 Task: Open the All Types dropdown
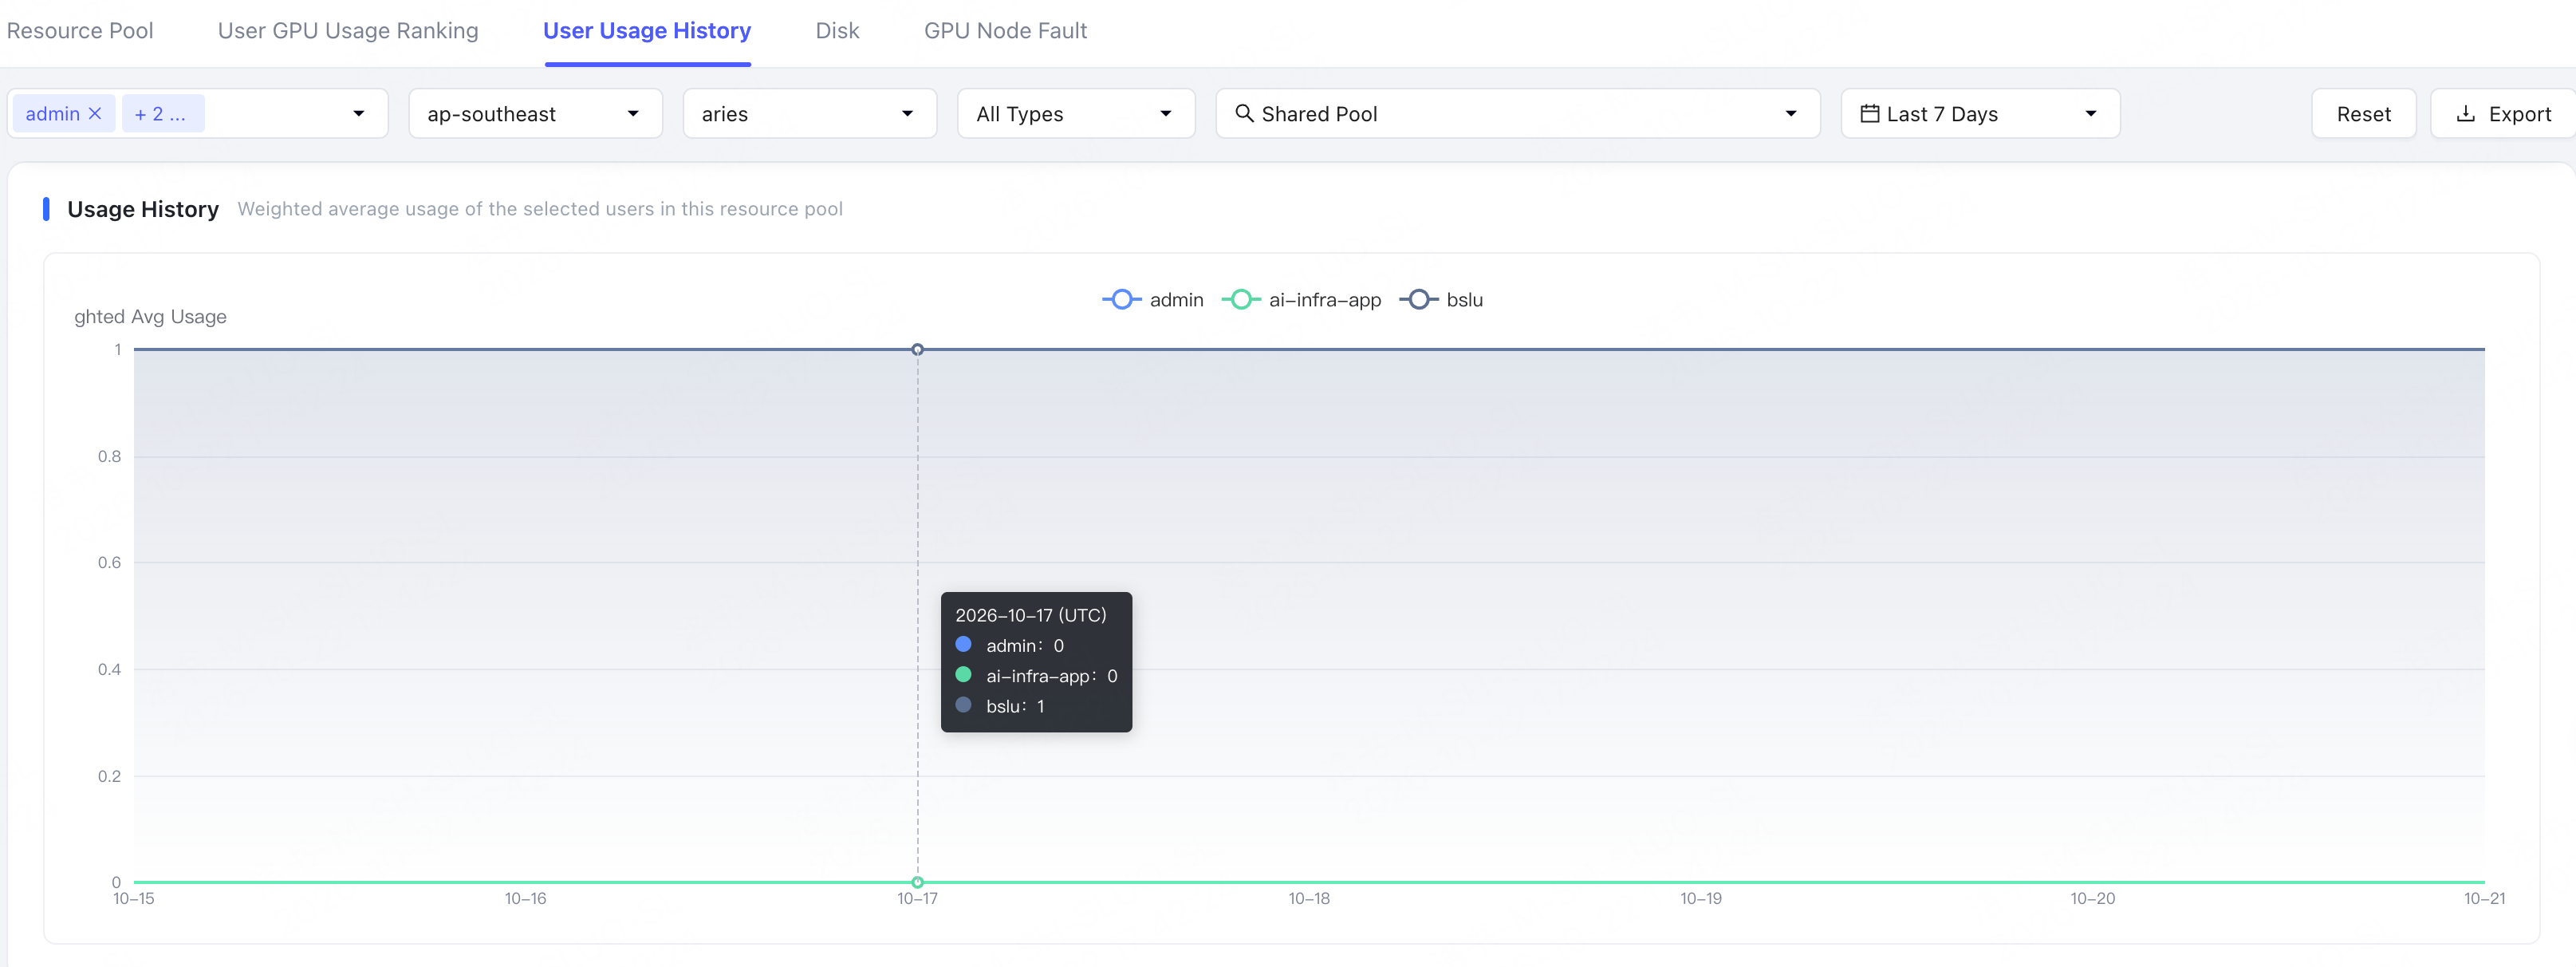click(x=1076, y=114)
